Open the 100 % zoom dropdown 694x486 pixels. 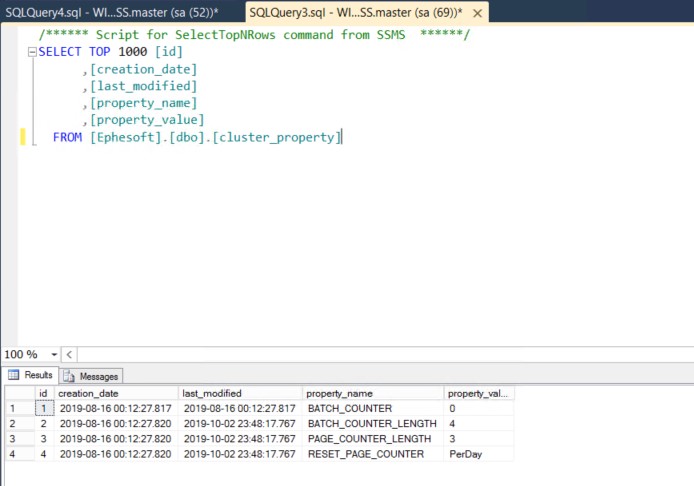coord(54,355)
